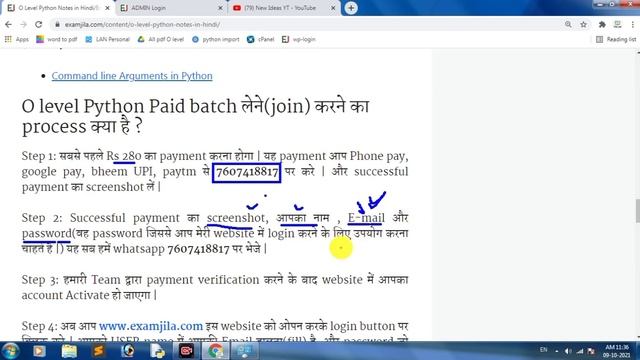Bookmark this page with star icon

pos(584,24)
